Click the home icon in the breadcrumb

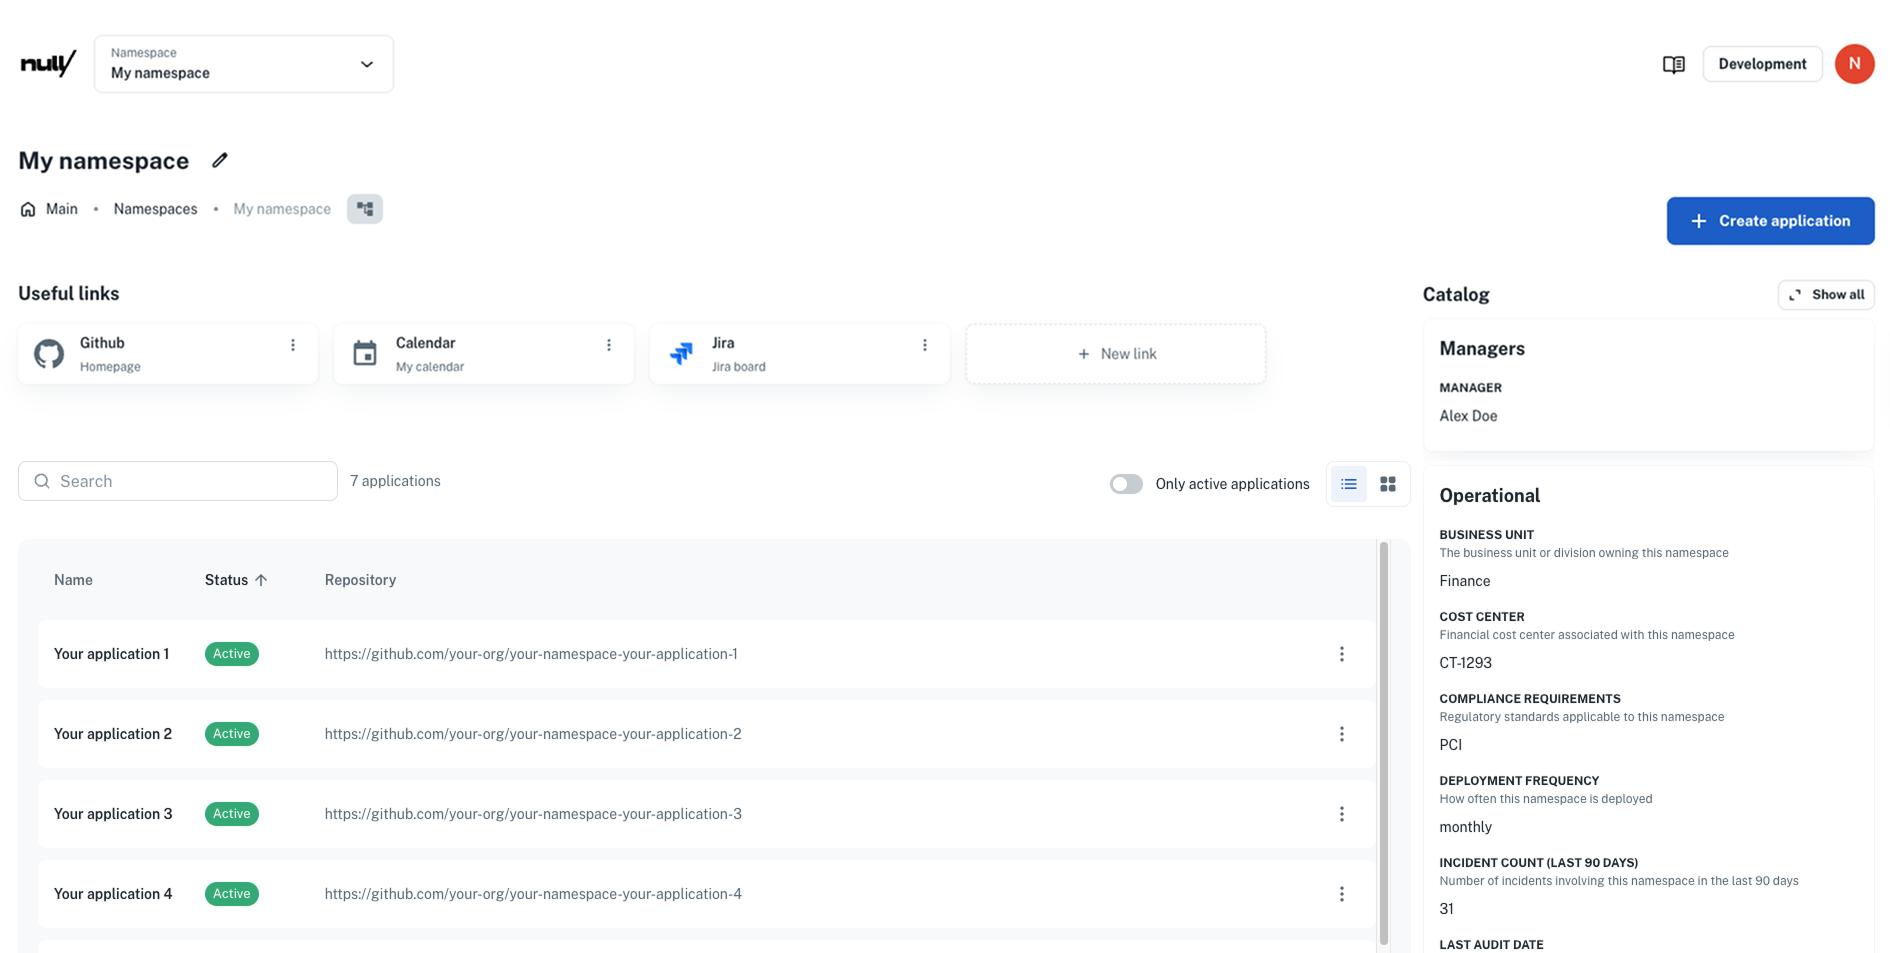[27, 208]
